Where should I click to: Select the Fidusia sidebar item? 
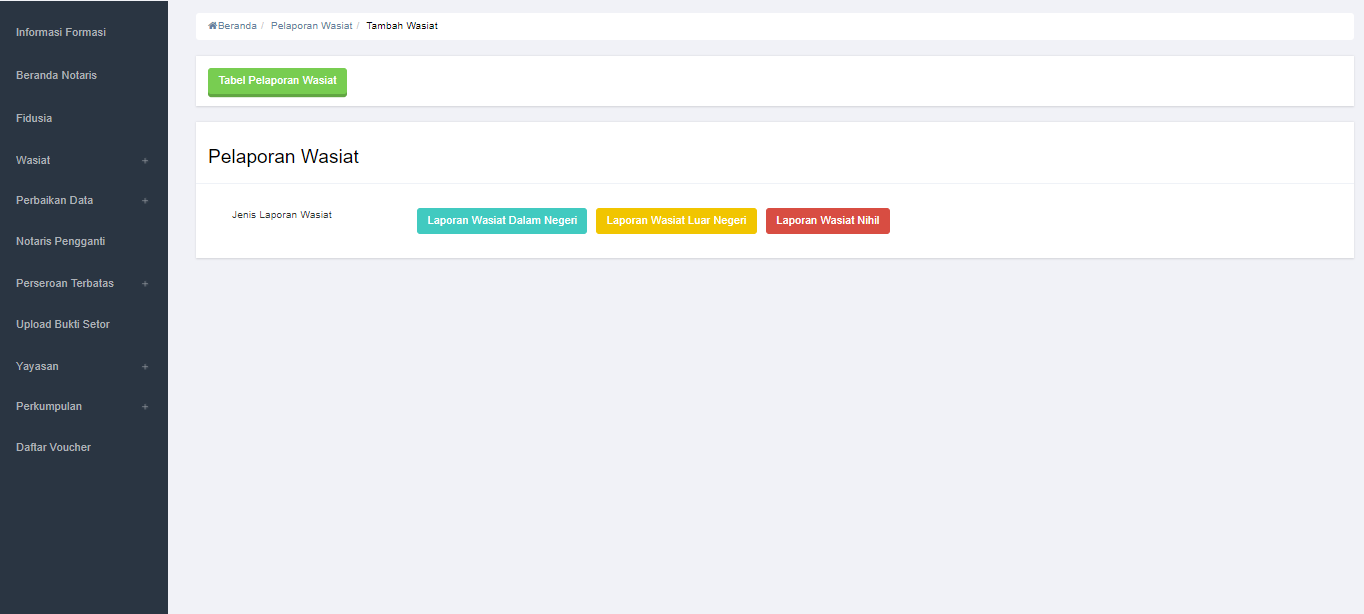pos(34,118)
